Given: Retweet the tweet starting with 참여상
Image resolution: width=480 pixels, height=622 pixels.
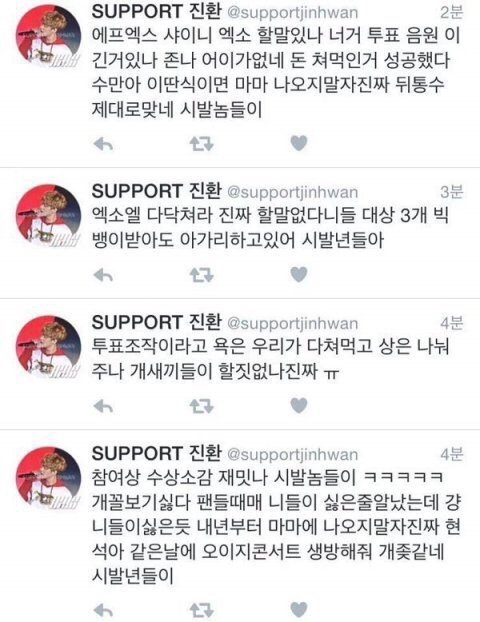Looking at the screenshot, I should point(202,610).
